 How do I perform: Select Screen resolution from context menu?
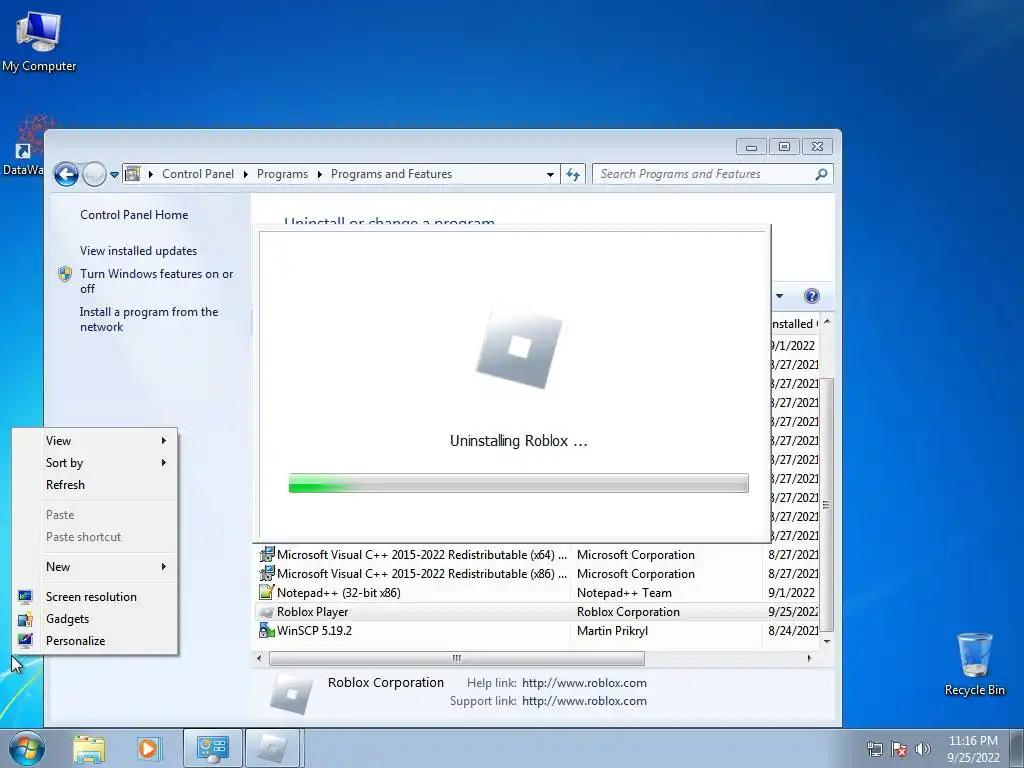click(x=95, y=597)
